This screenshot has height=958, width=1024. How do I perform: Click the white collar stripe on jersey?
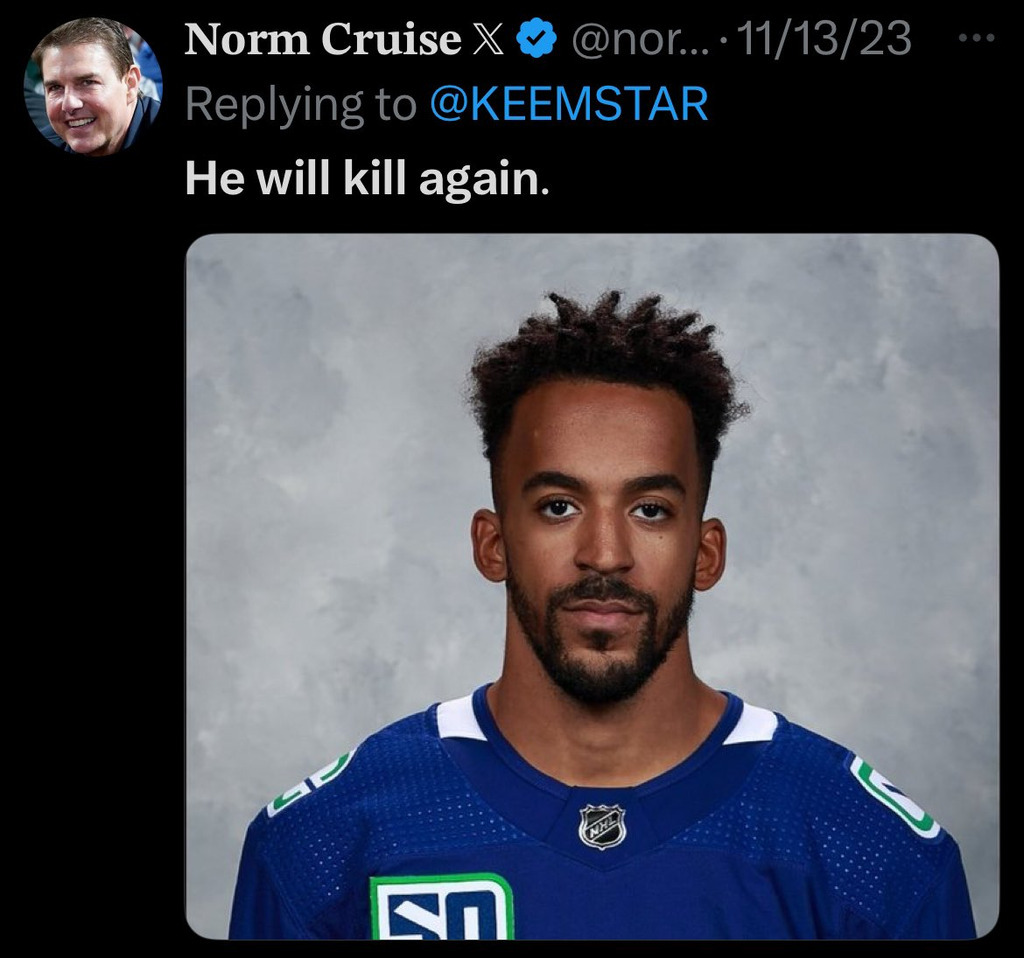point(462,719)
